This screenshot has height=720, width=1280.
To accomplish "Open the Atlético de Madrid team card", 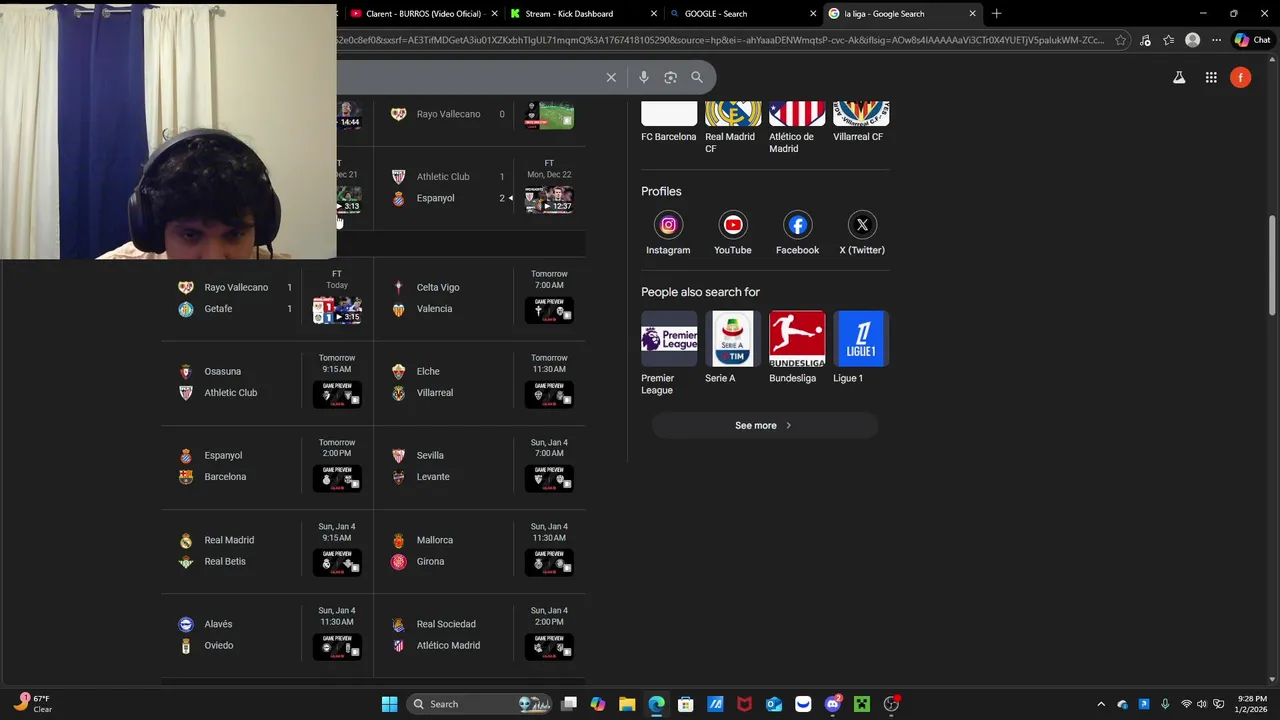I will [797, 128].
